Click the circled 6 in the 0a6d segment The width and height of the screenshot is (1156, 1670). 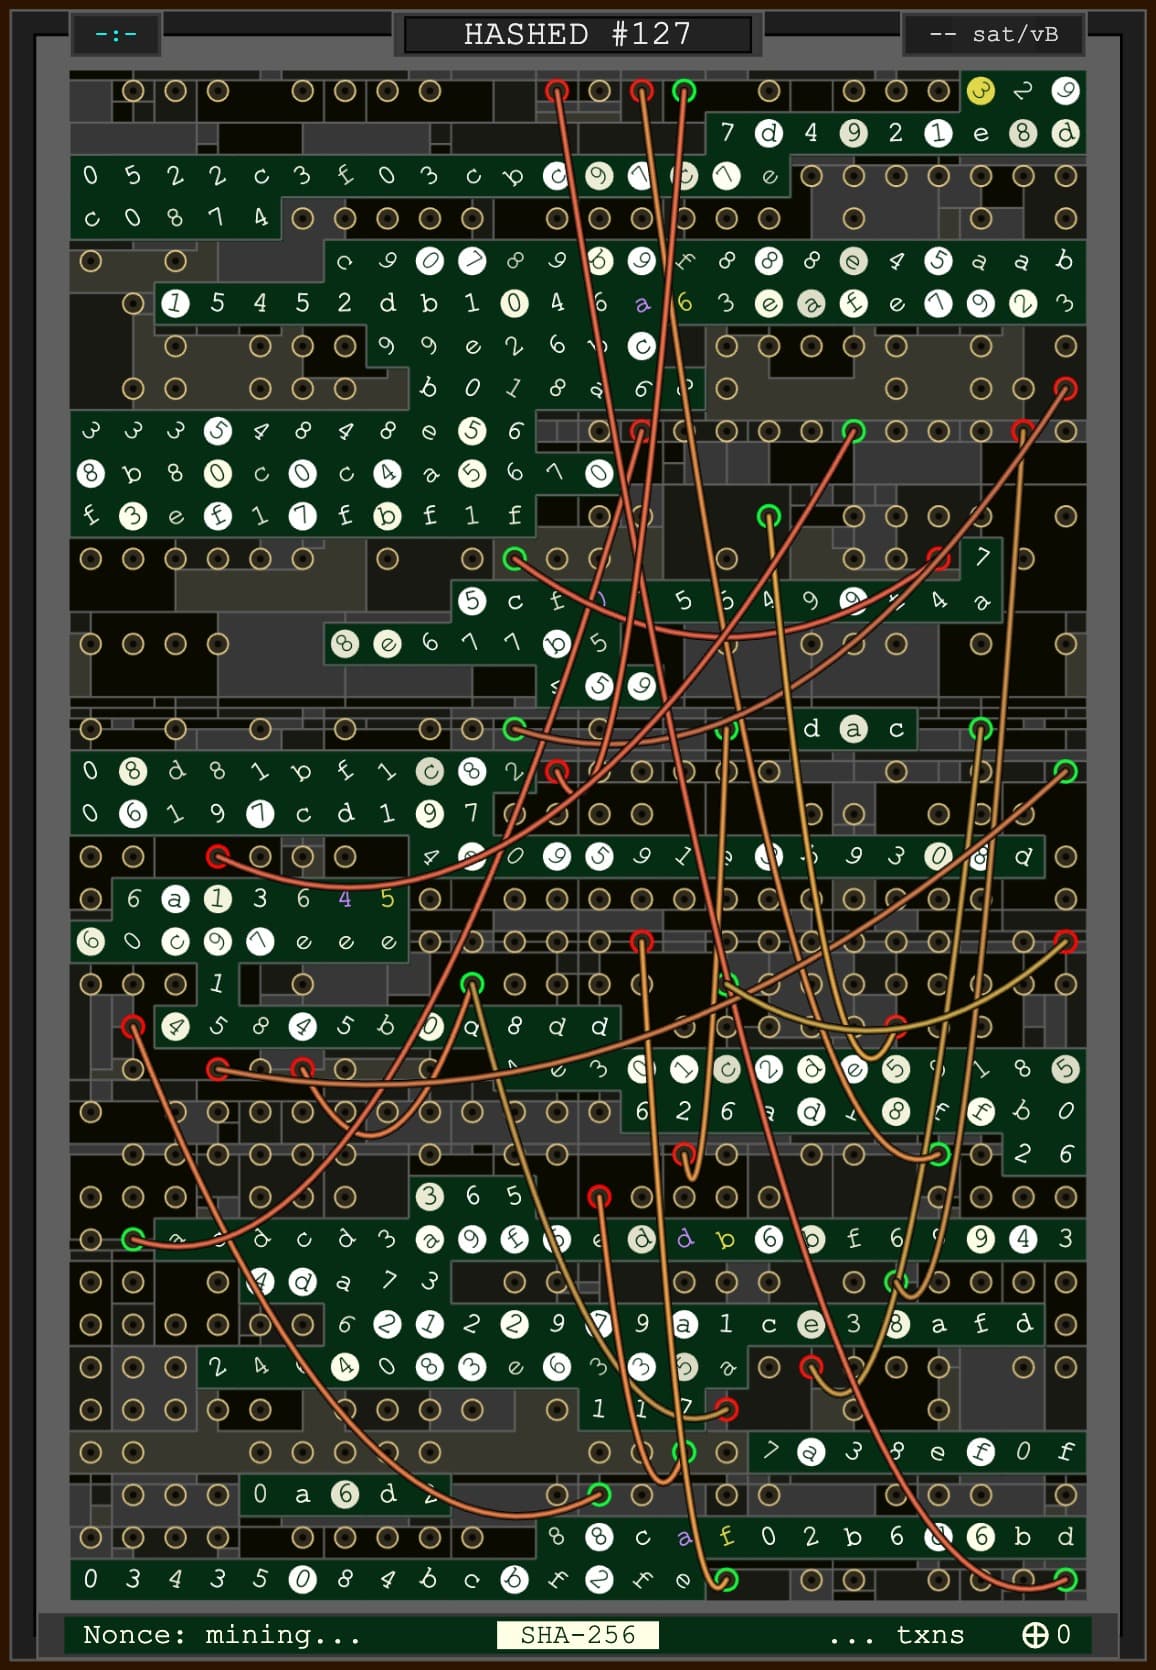pyautogui.click(x=345, y=1494)
